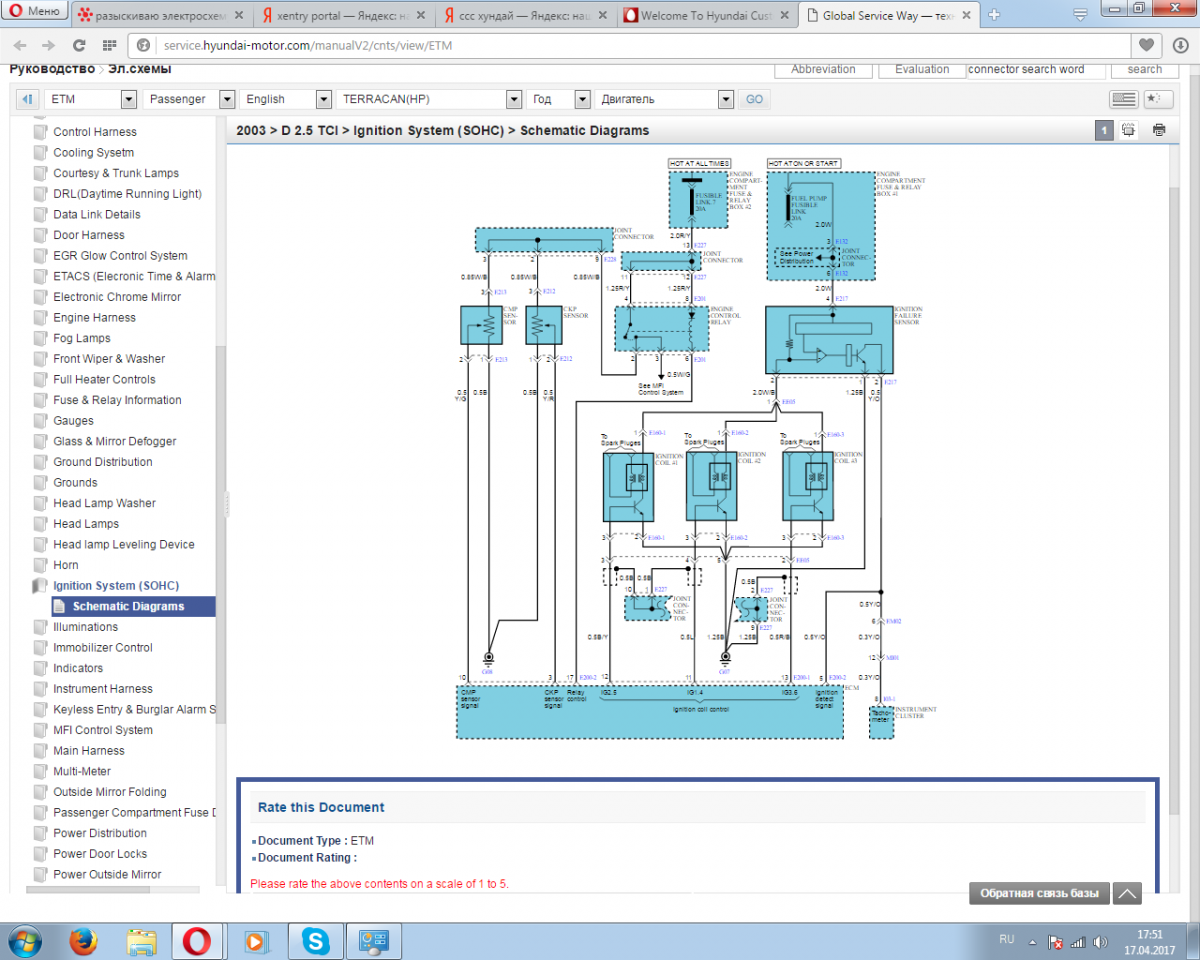Open Immobilizer Control section
The width and height of the screenshot is (1200, 960).
[x=103, y=648]
